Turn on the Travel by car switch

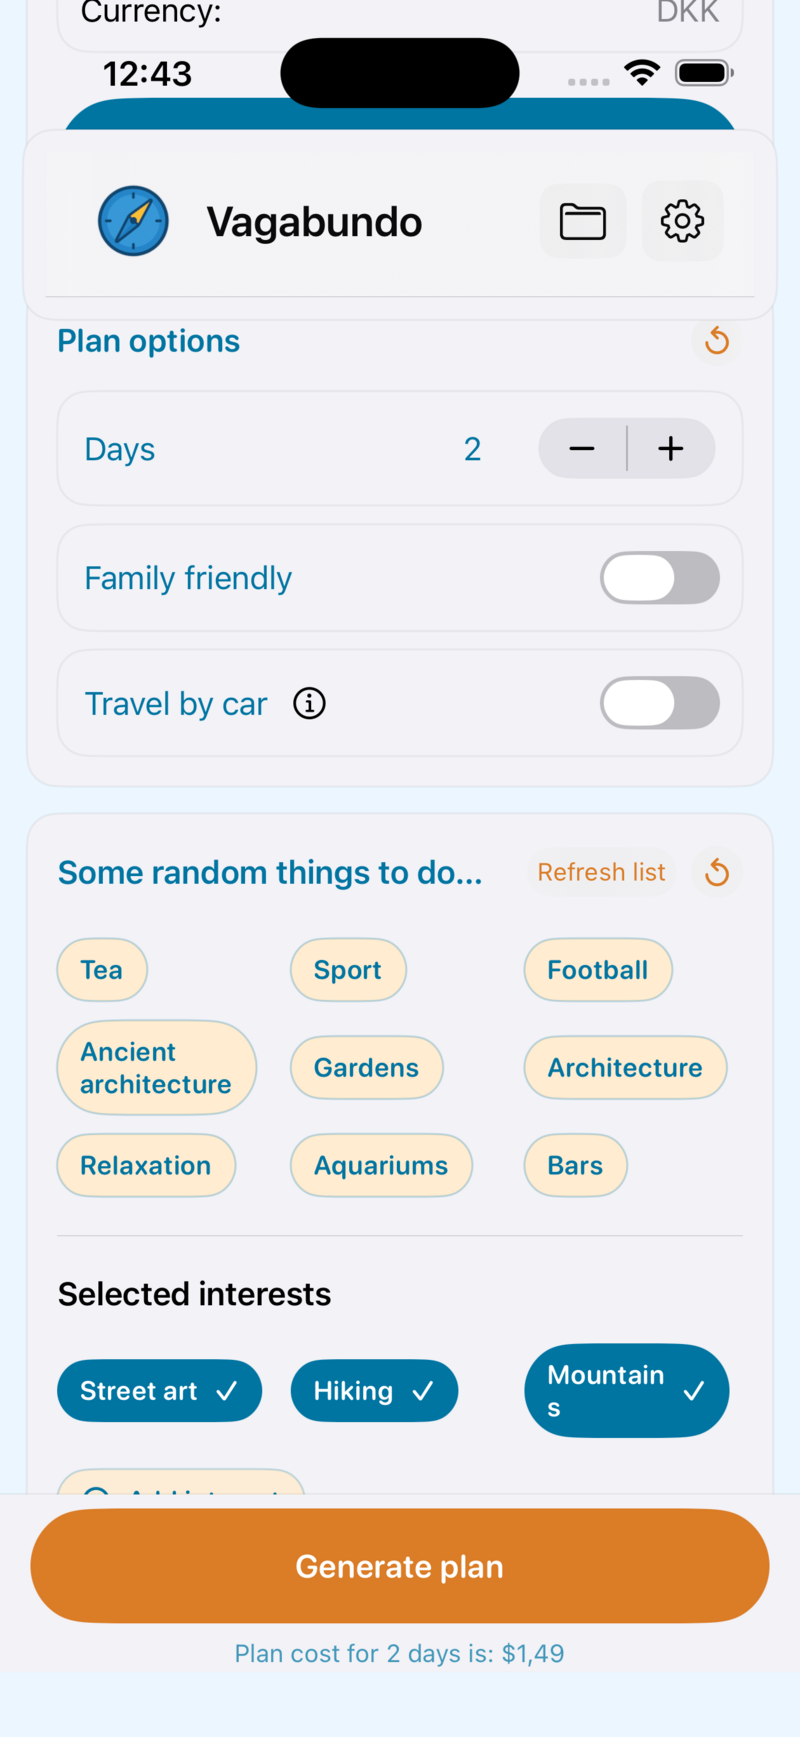coord(659,704)
